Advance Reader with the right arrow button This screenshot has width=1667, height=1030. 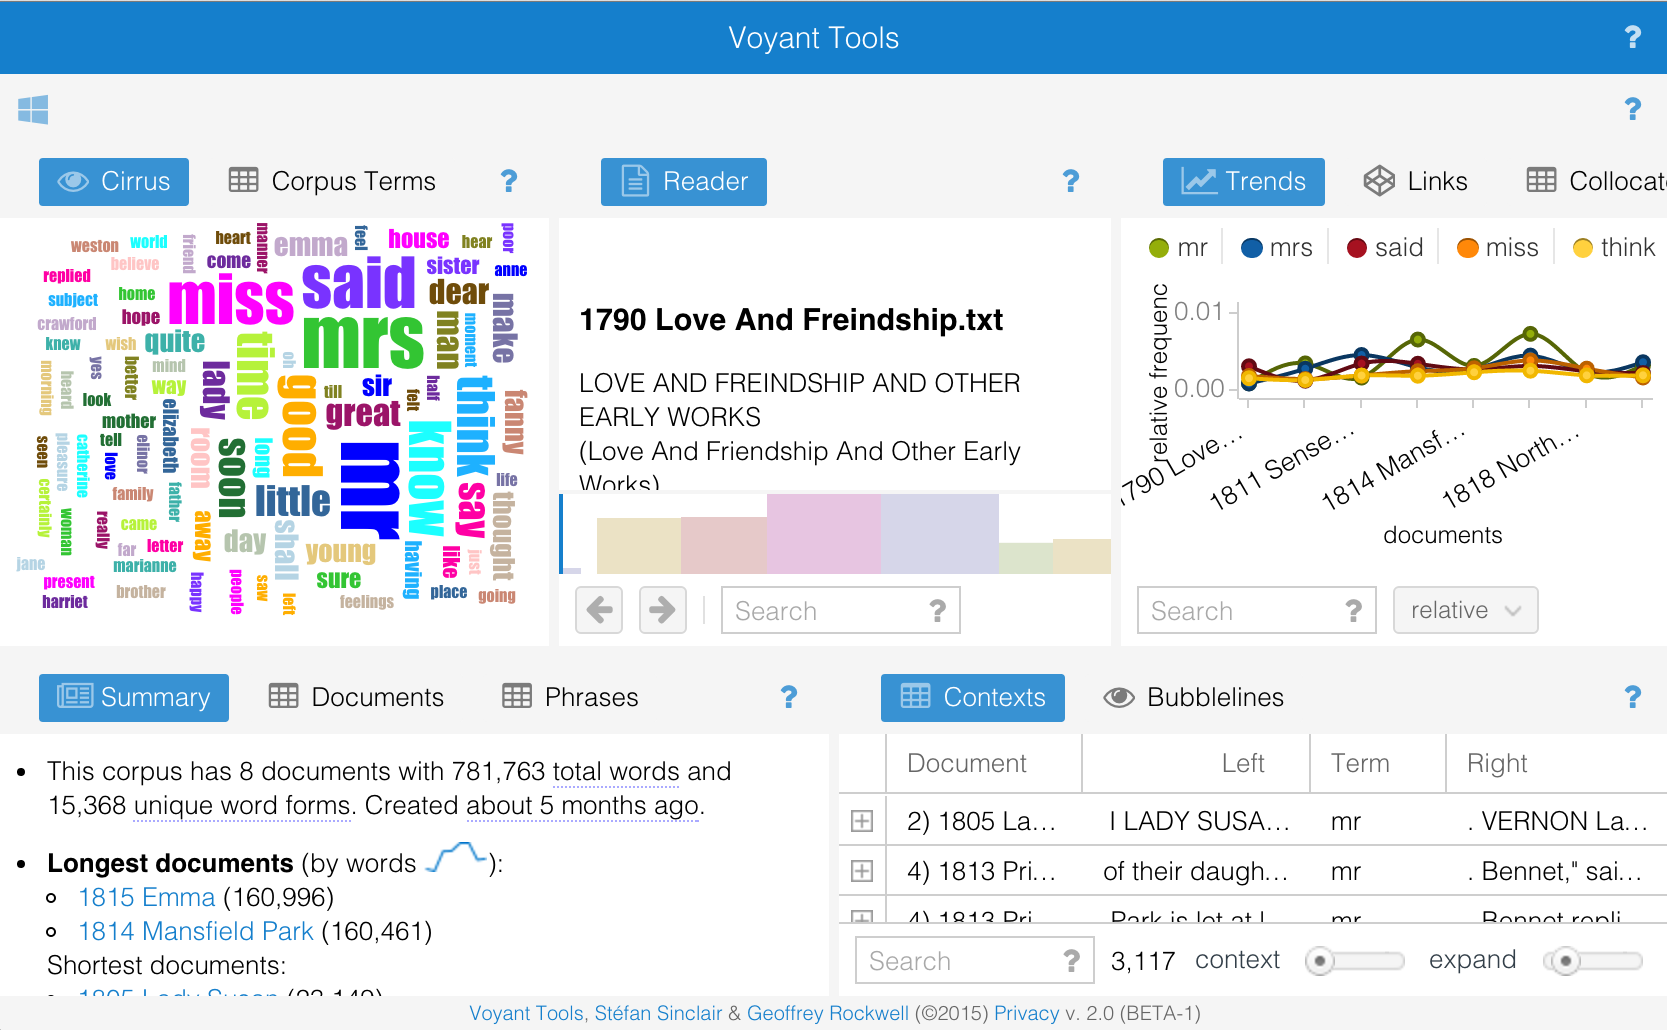662,610
